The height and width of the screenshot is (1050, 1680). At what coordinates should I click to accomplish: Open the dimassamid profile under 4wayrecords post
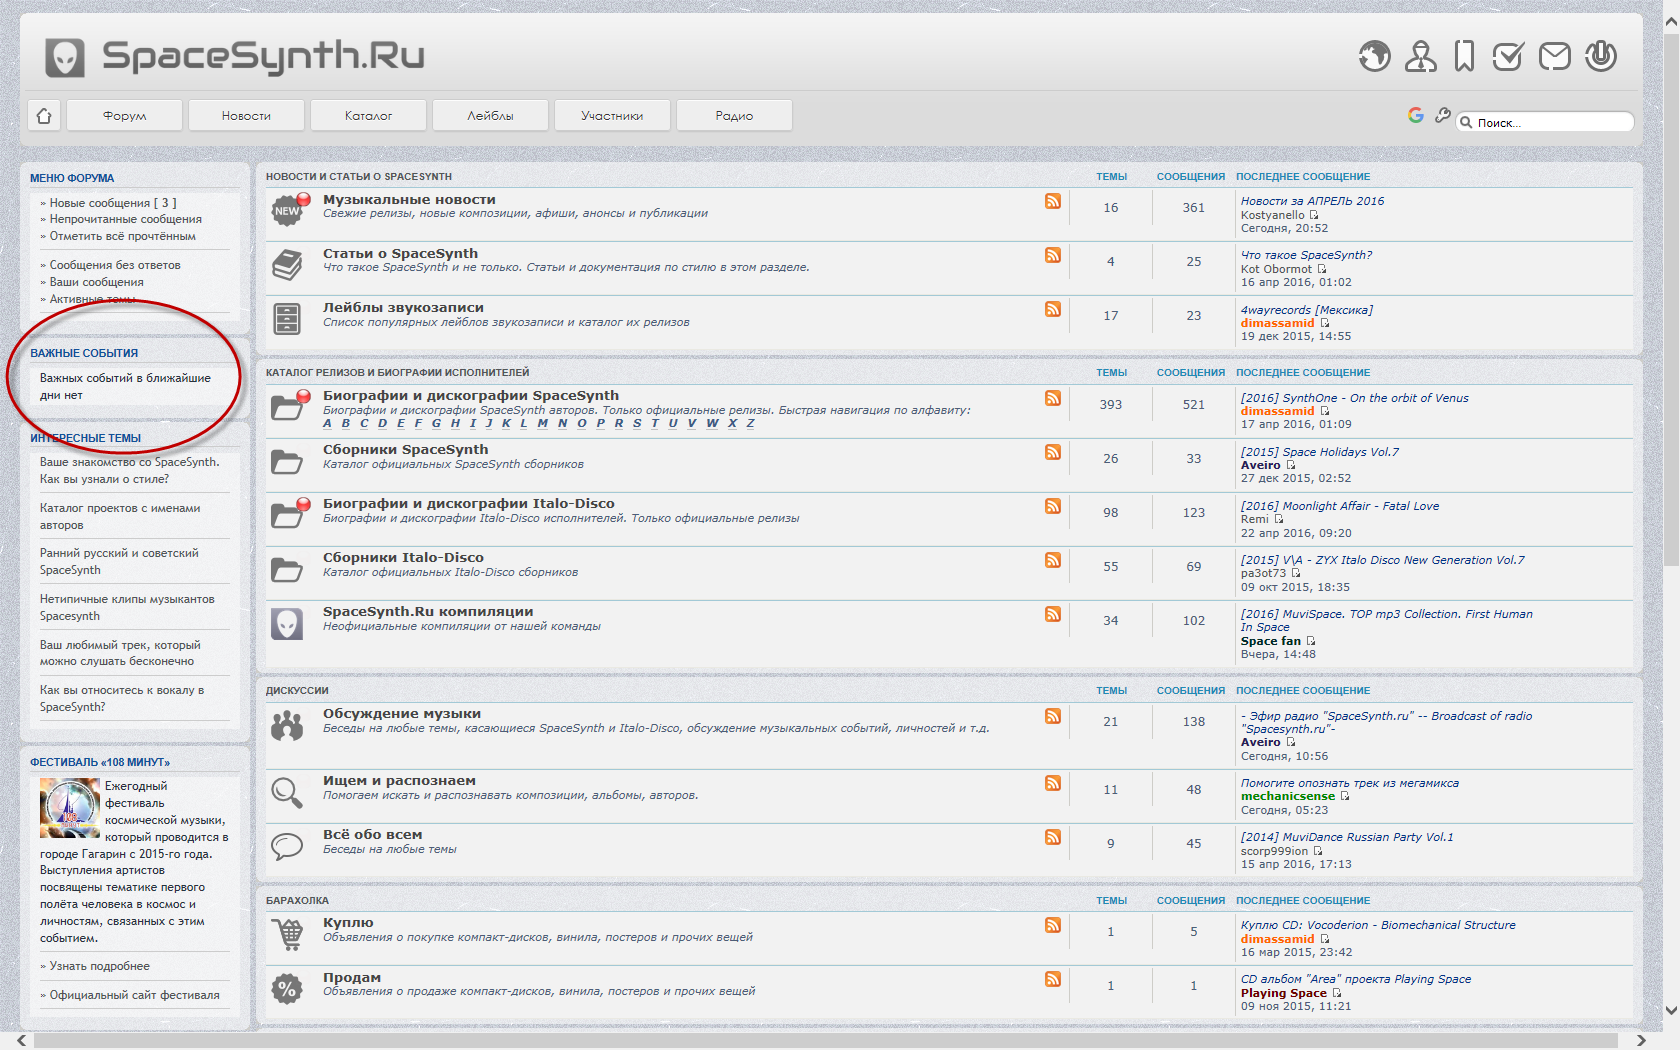(1278, 323)
